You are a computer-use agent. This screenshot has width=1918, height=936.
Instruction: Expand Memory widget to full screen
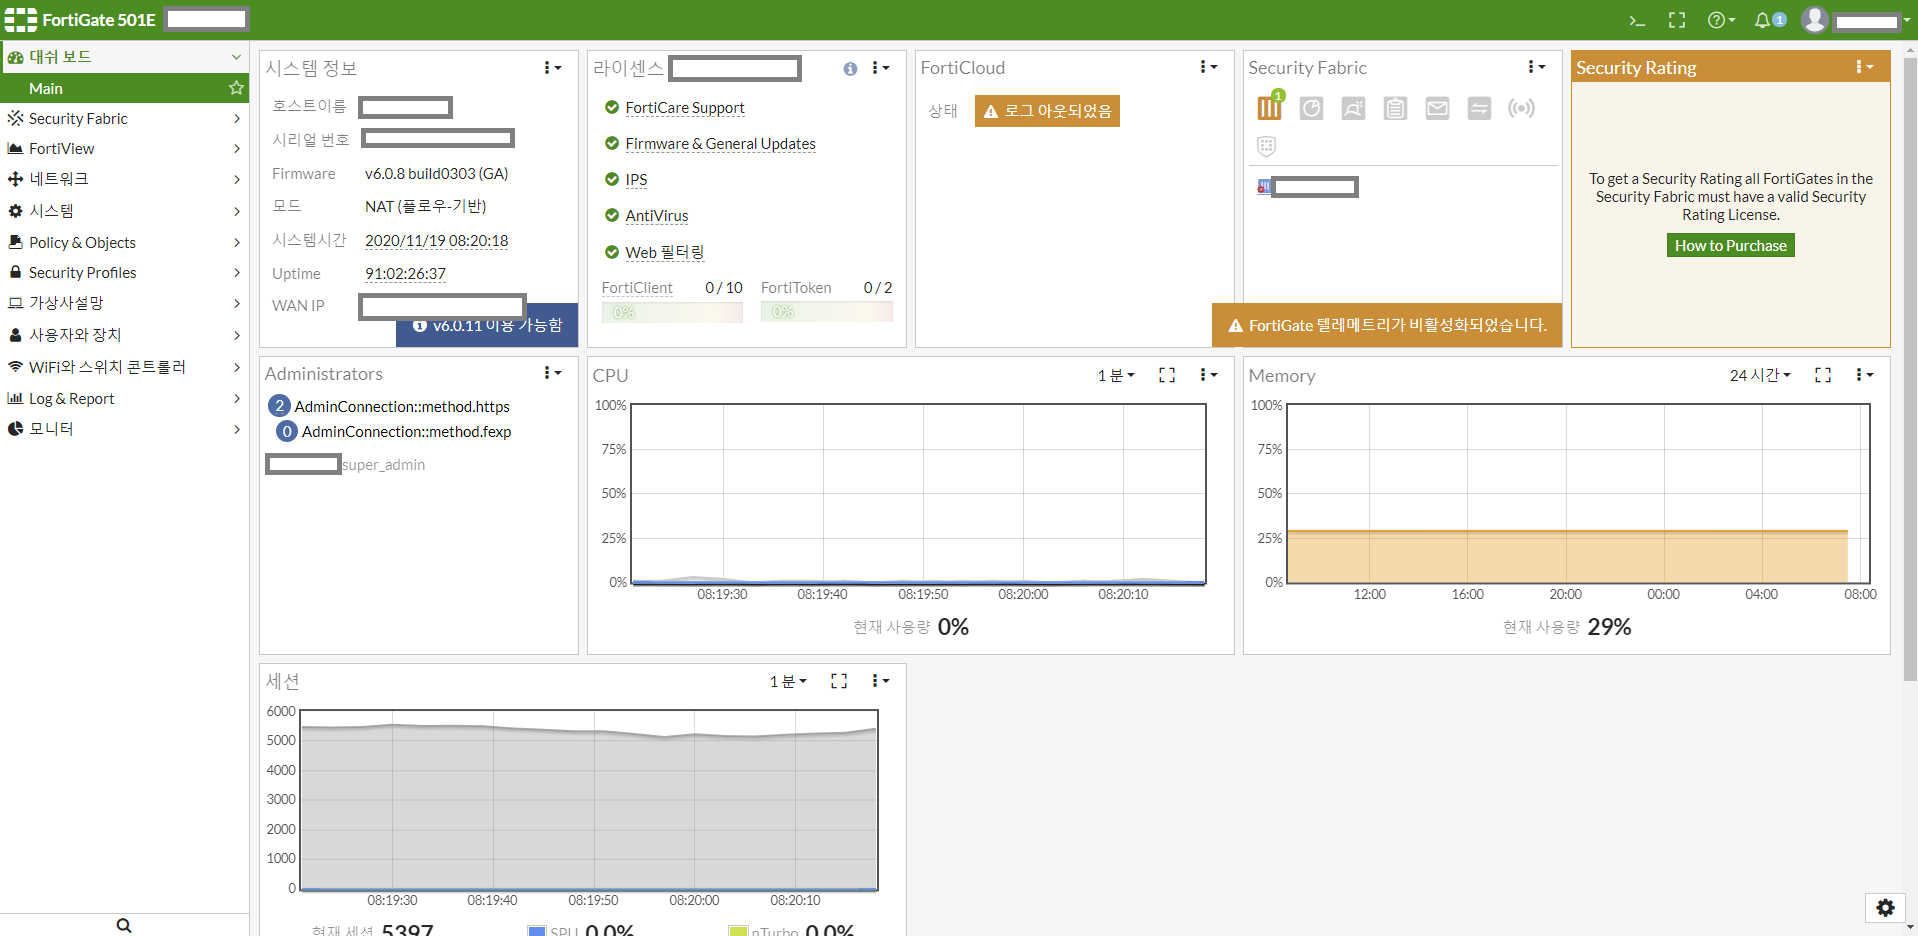pos(1823,375)
